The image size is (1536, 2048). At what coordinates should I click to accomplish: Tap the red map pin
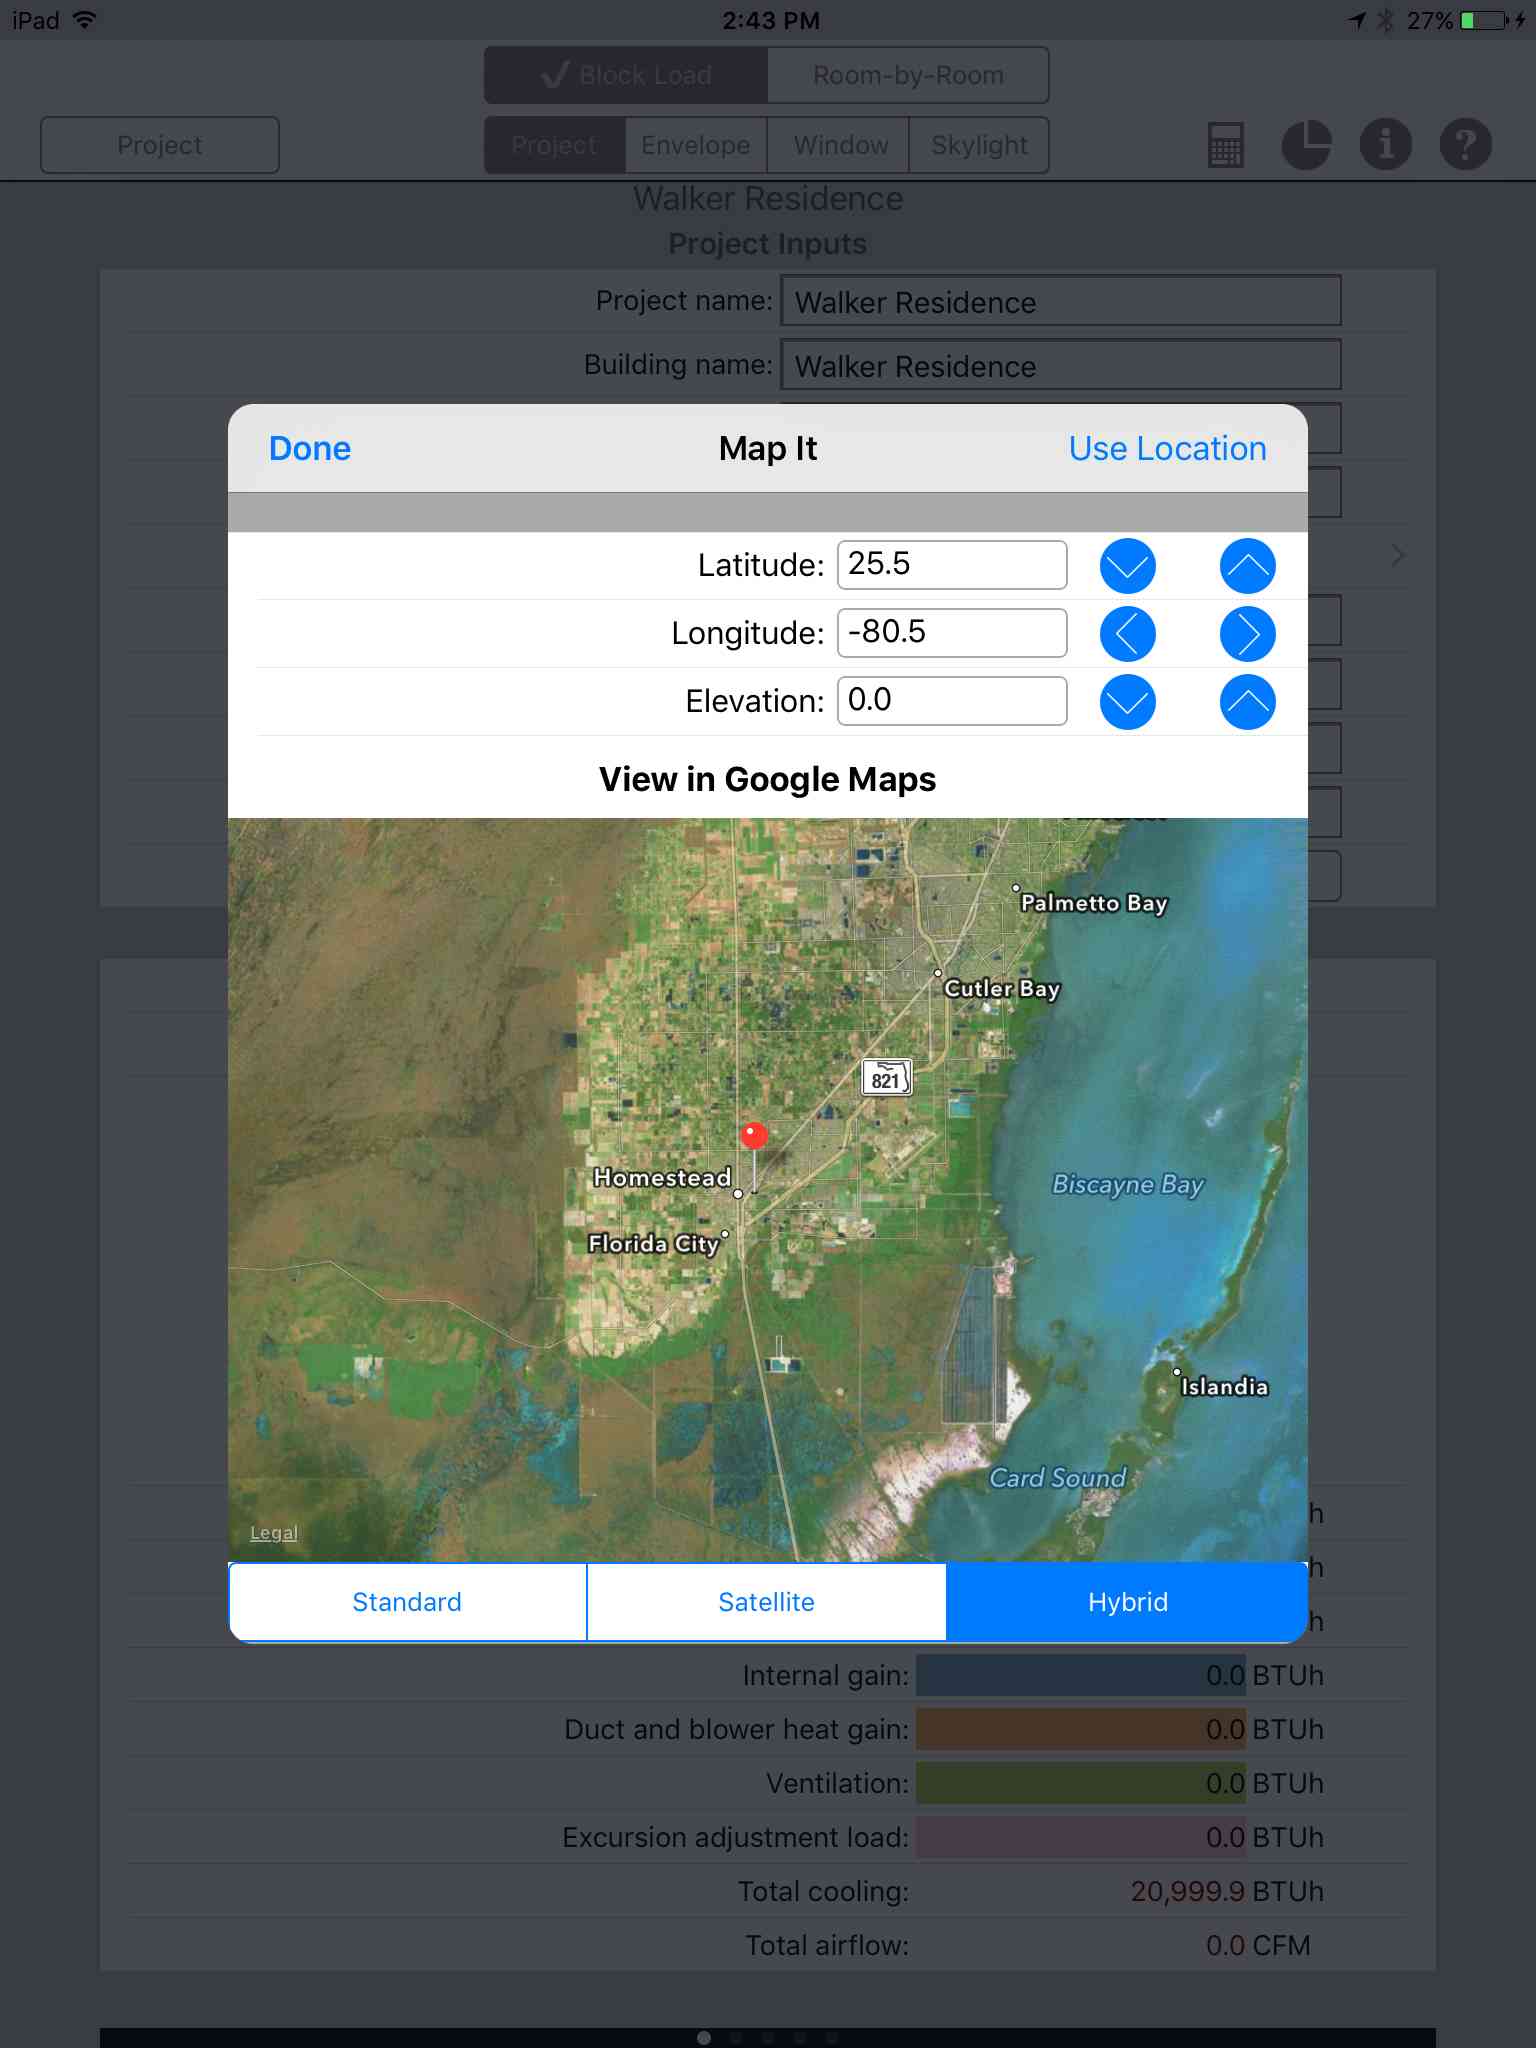tap(754, 1135)
